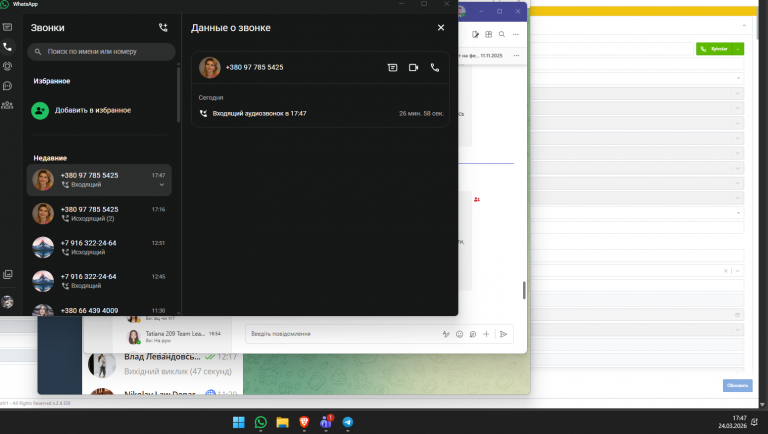Viewport: 768px width, 434px height.
Task: Open Status icon in WhatsApp sidebar
Action: point(7,66)
